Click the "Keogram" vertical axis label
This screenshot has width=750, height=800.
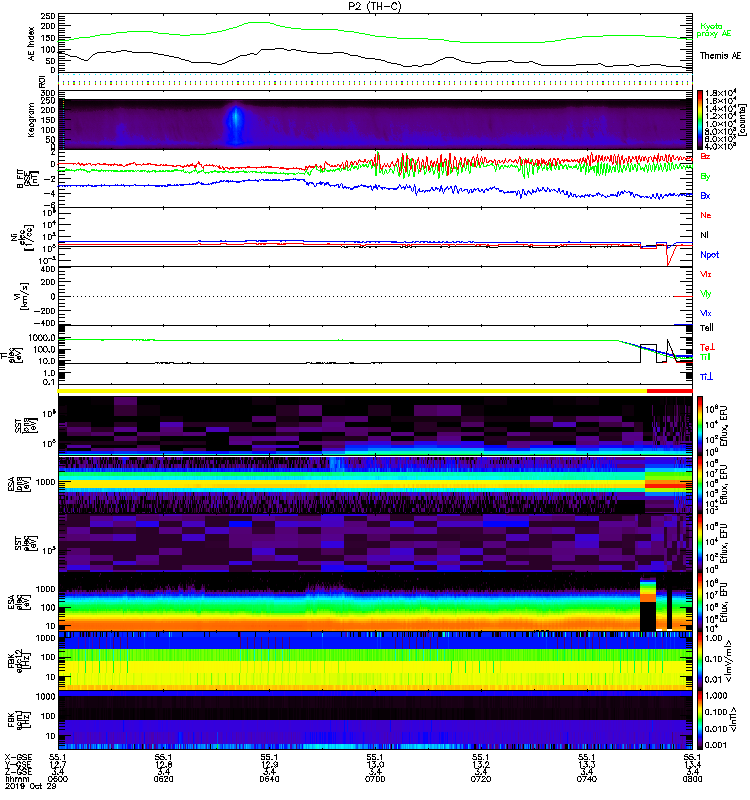pyautogui.click(x=31, y=119)
